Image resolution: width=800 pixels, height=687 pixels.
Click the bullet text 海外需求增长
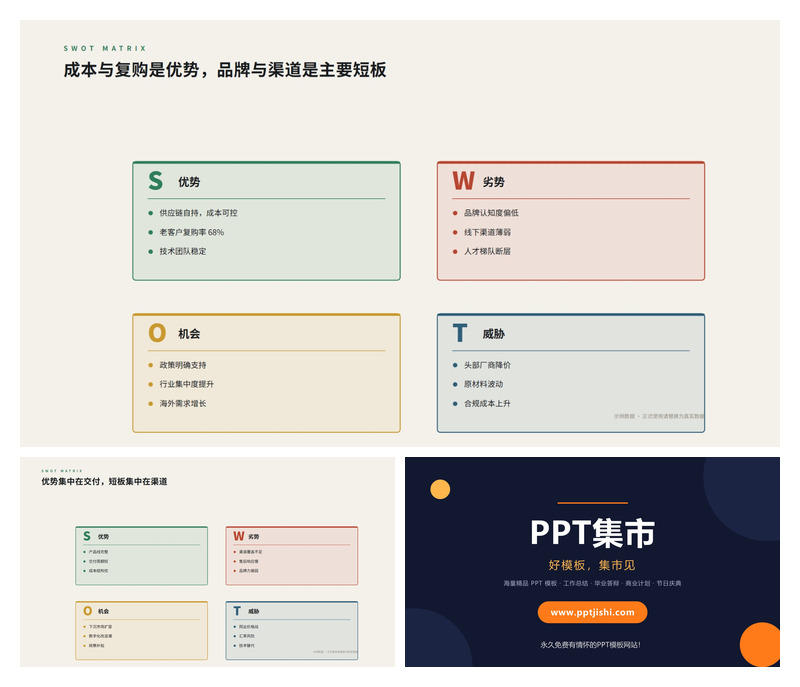(183, 403)
